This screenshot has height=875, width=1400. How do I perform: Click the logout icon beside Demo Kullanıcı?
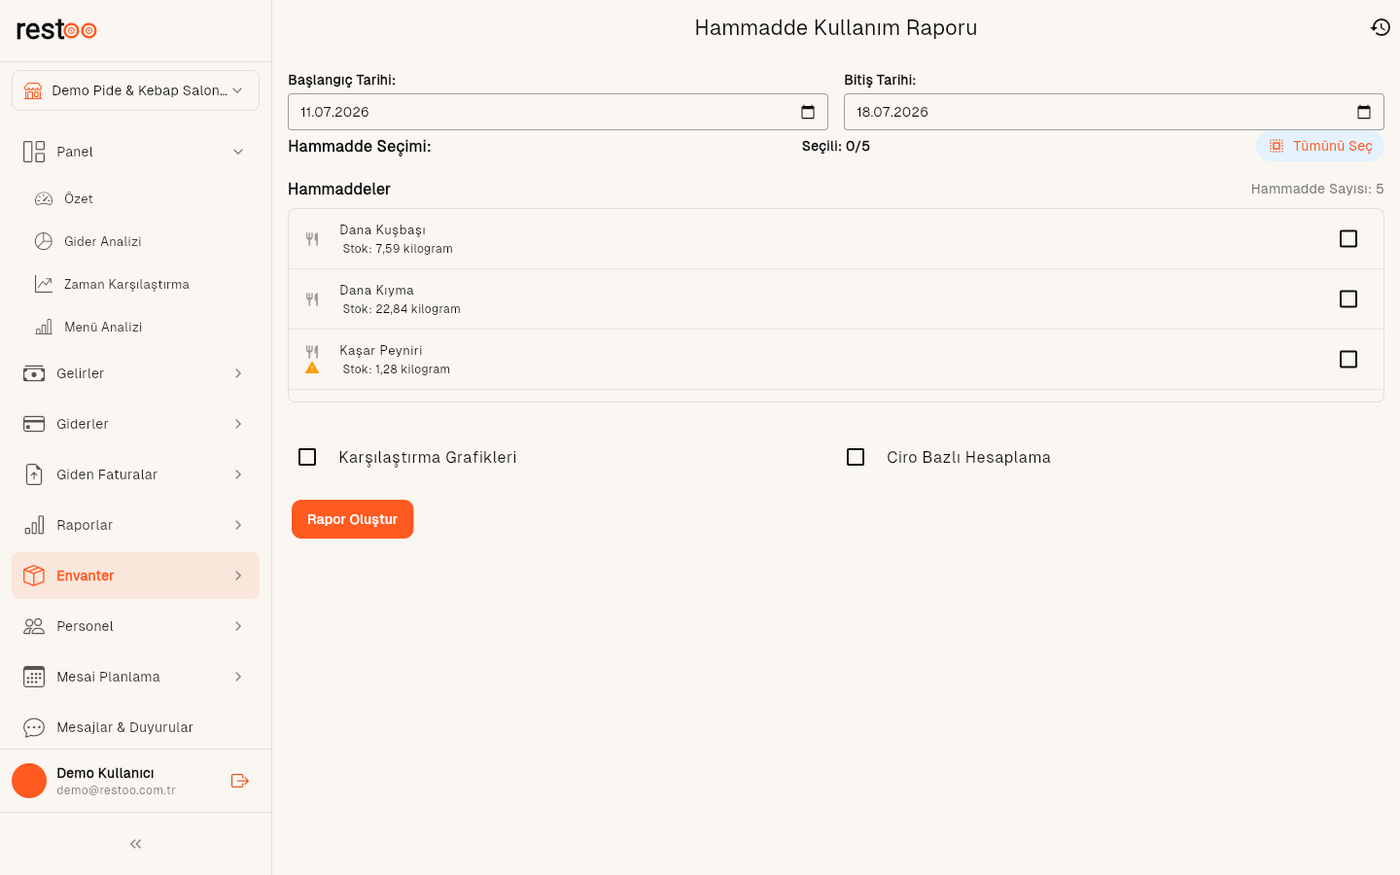click(x=240, y=781)
